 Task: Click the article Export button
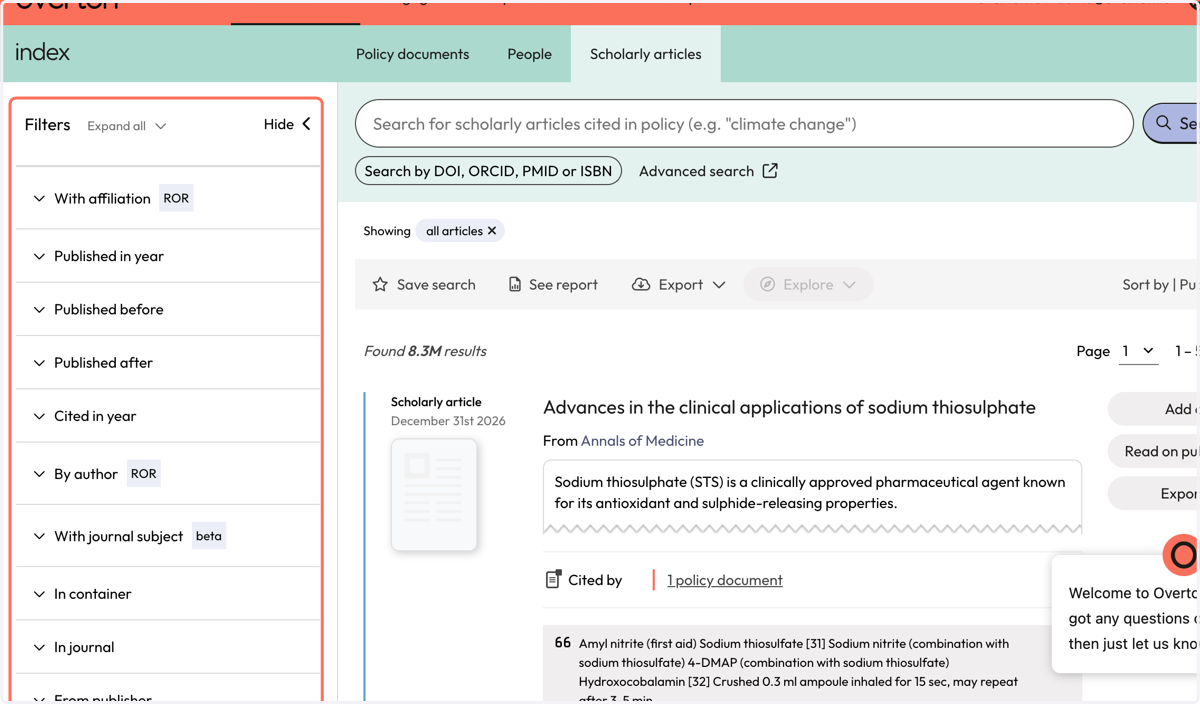pos(1154,494)
